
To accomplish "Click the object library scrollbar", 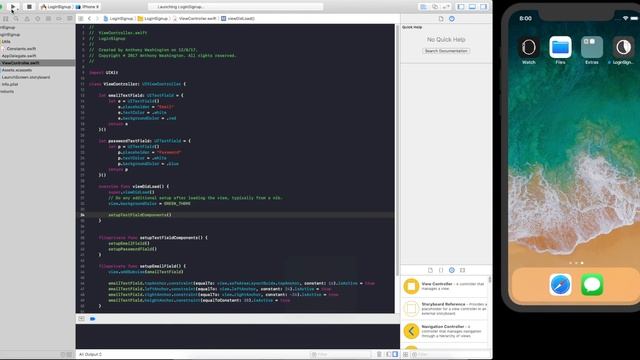I will point(490,280).
